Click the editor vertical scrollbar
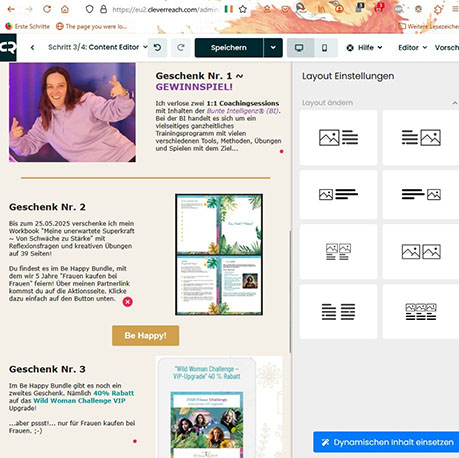The height and width of the screenshot is (458, 459). (290, 292)
